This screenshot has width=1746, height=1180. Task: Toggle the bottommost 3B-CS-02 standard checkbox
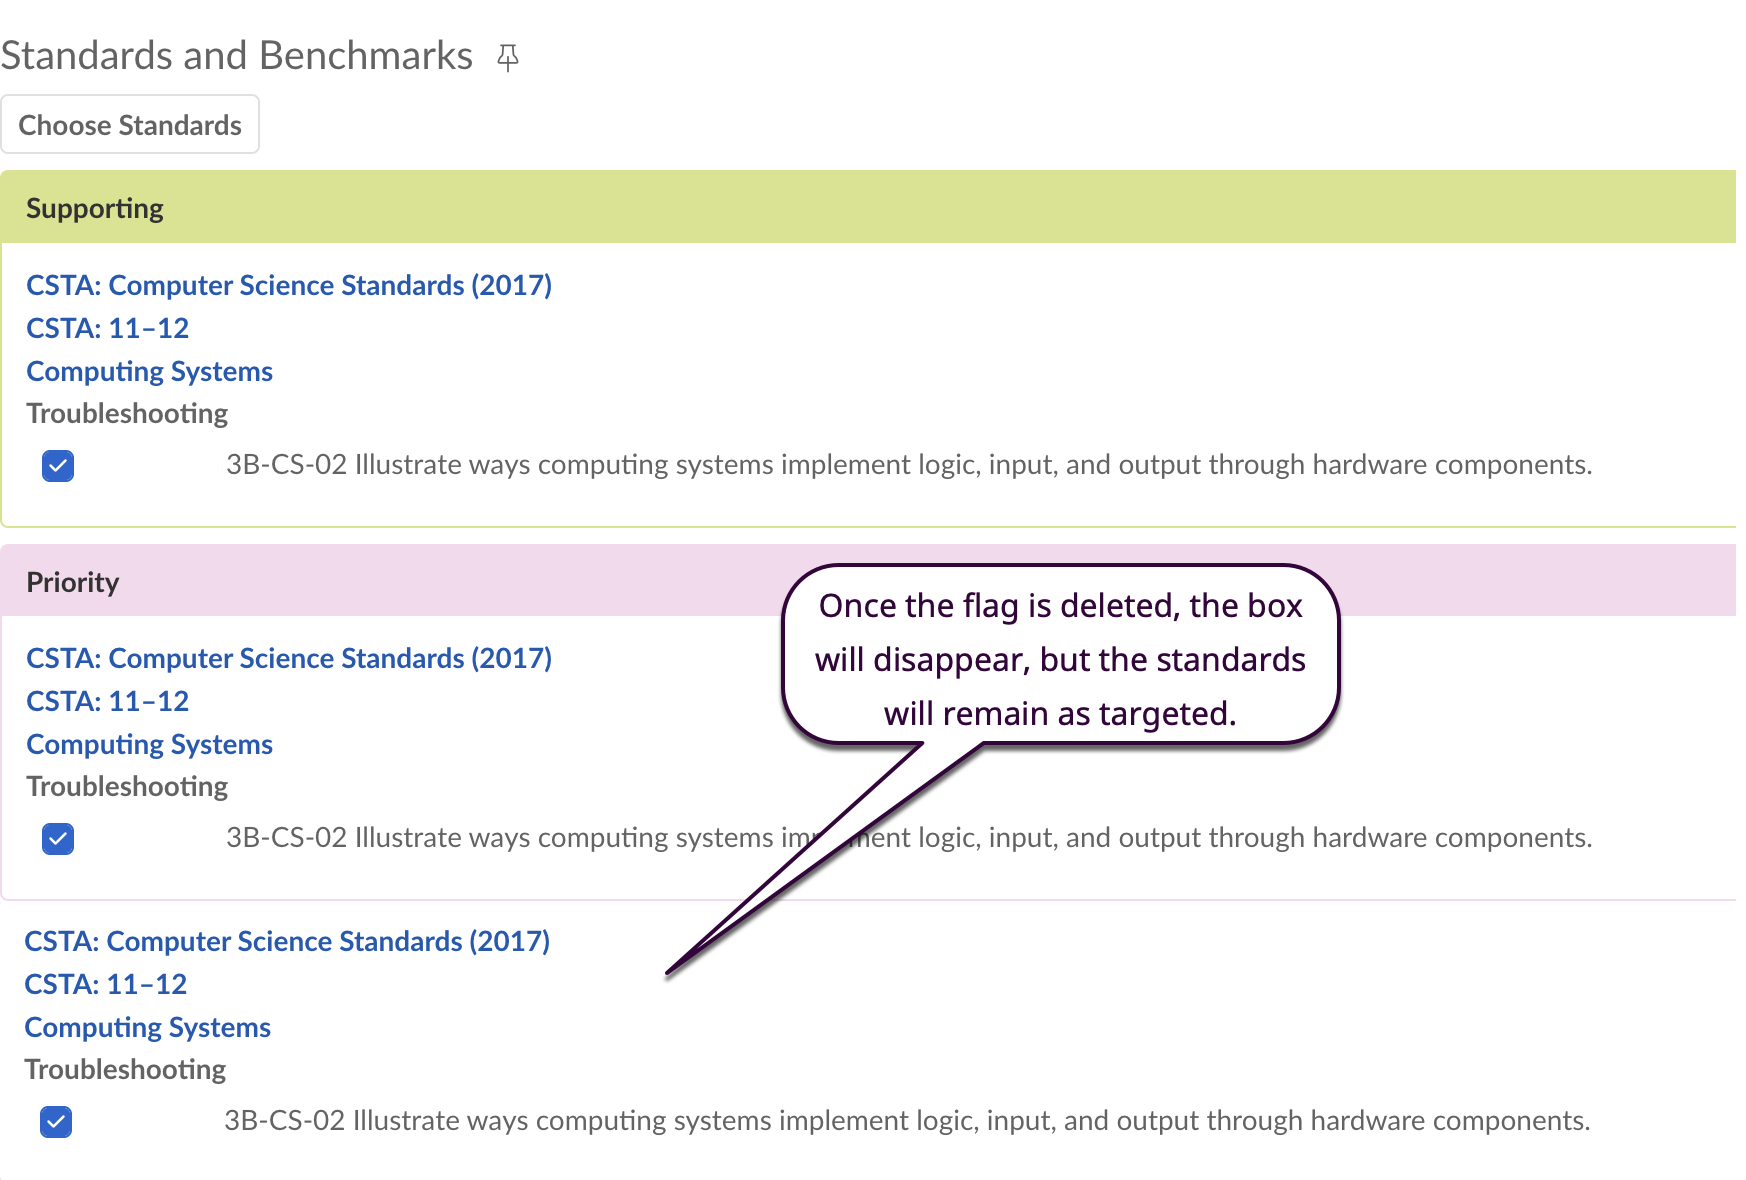(56, 1122)
